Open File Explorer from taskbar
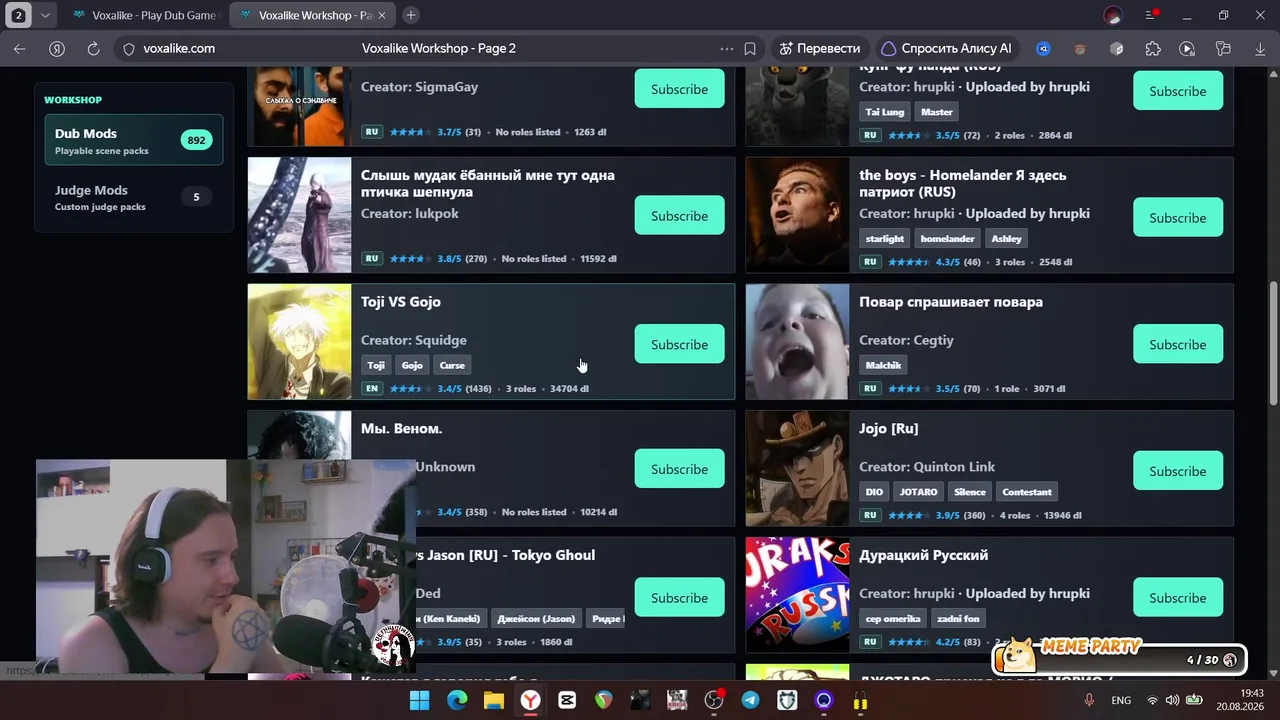The image size is (1280, 720). coord(494,700)
